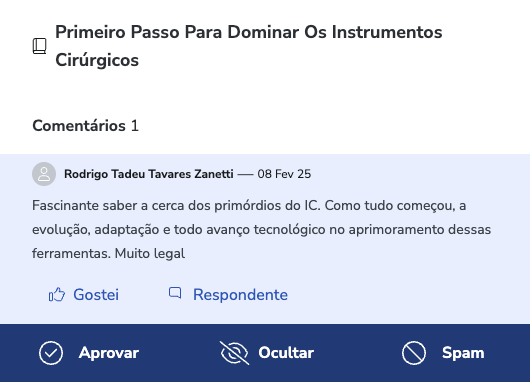Click the book icon beside lesson title

39,46
